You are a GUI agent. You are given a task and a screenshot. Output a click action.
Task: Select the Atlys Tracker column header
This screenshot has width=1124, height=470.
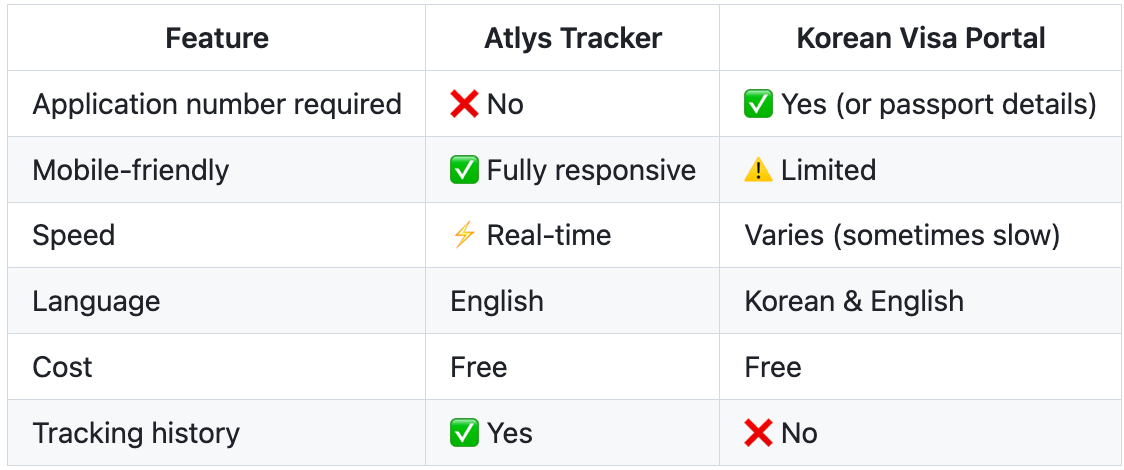(573, 38)
